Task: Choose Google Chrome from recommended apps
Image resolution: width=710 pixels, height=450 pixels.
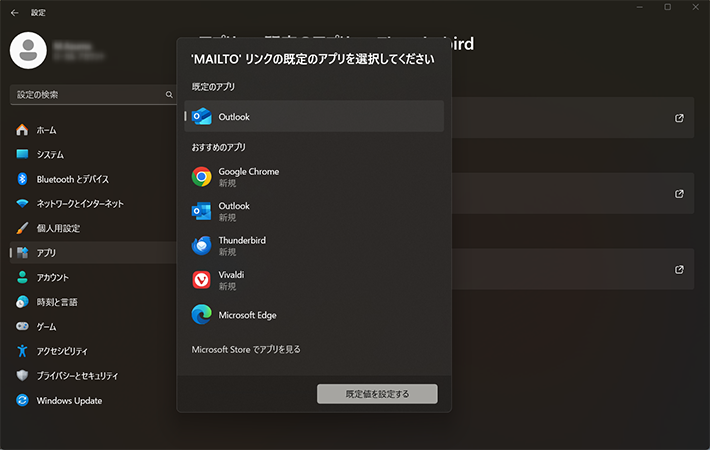Action: [314, 177]
